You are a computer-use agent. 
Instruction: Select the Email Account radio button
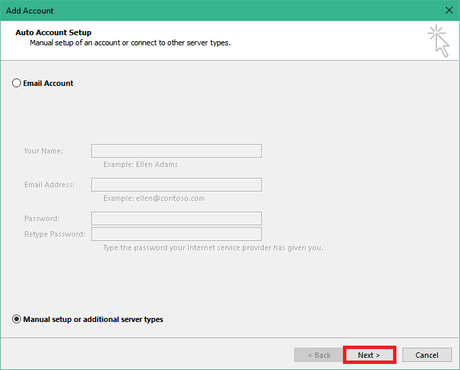[x=16, y=83]
